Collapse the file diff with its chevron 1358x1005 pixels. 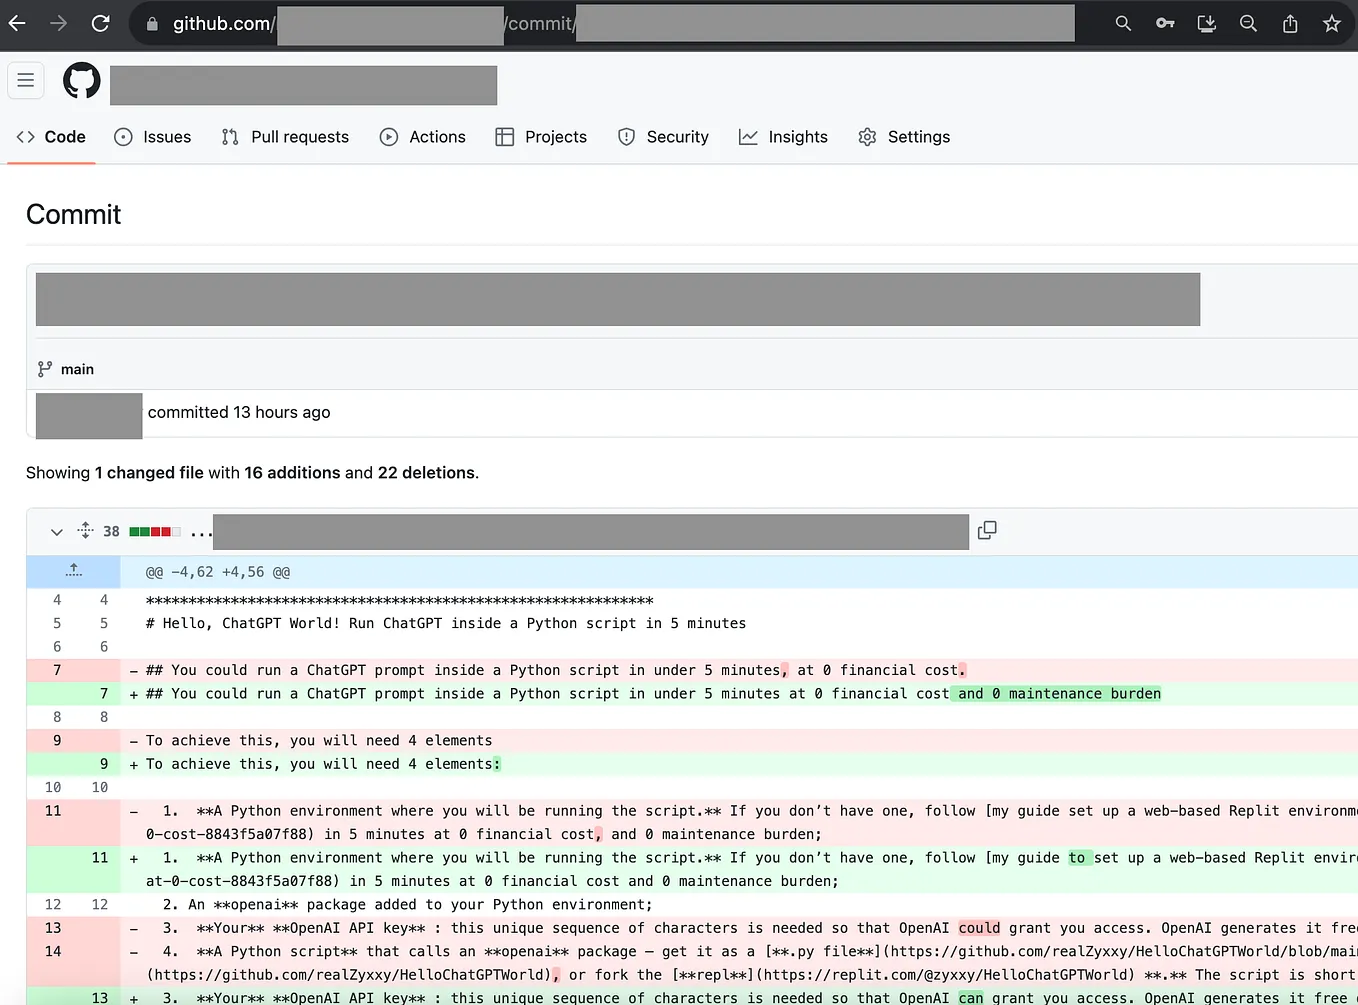tap(56, 531)
